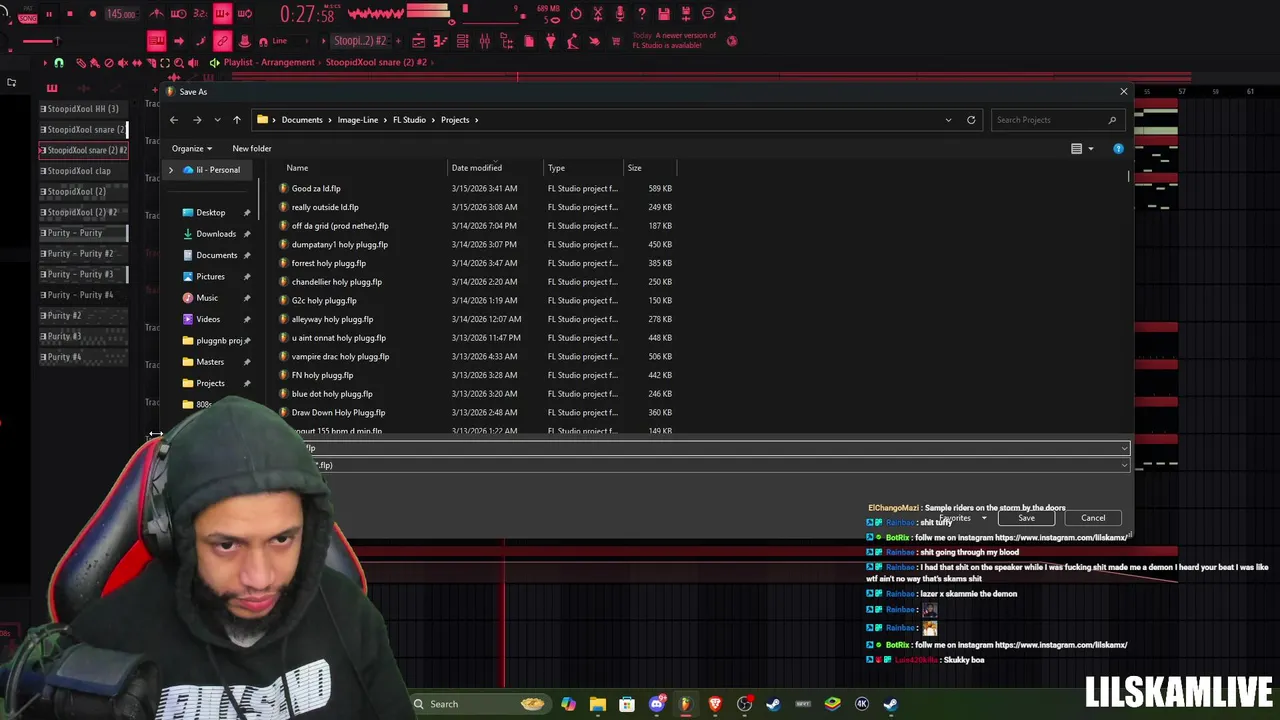Toggle the highlighted link chain icon

click(x=222, y=41)
